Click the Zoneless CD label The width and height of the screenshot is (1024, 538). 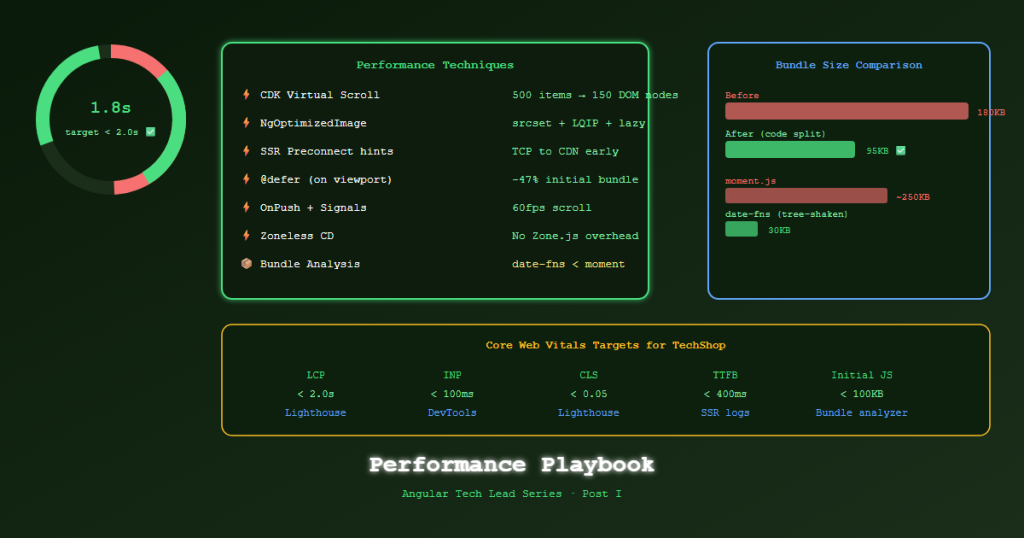coord(296,235)
